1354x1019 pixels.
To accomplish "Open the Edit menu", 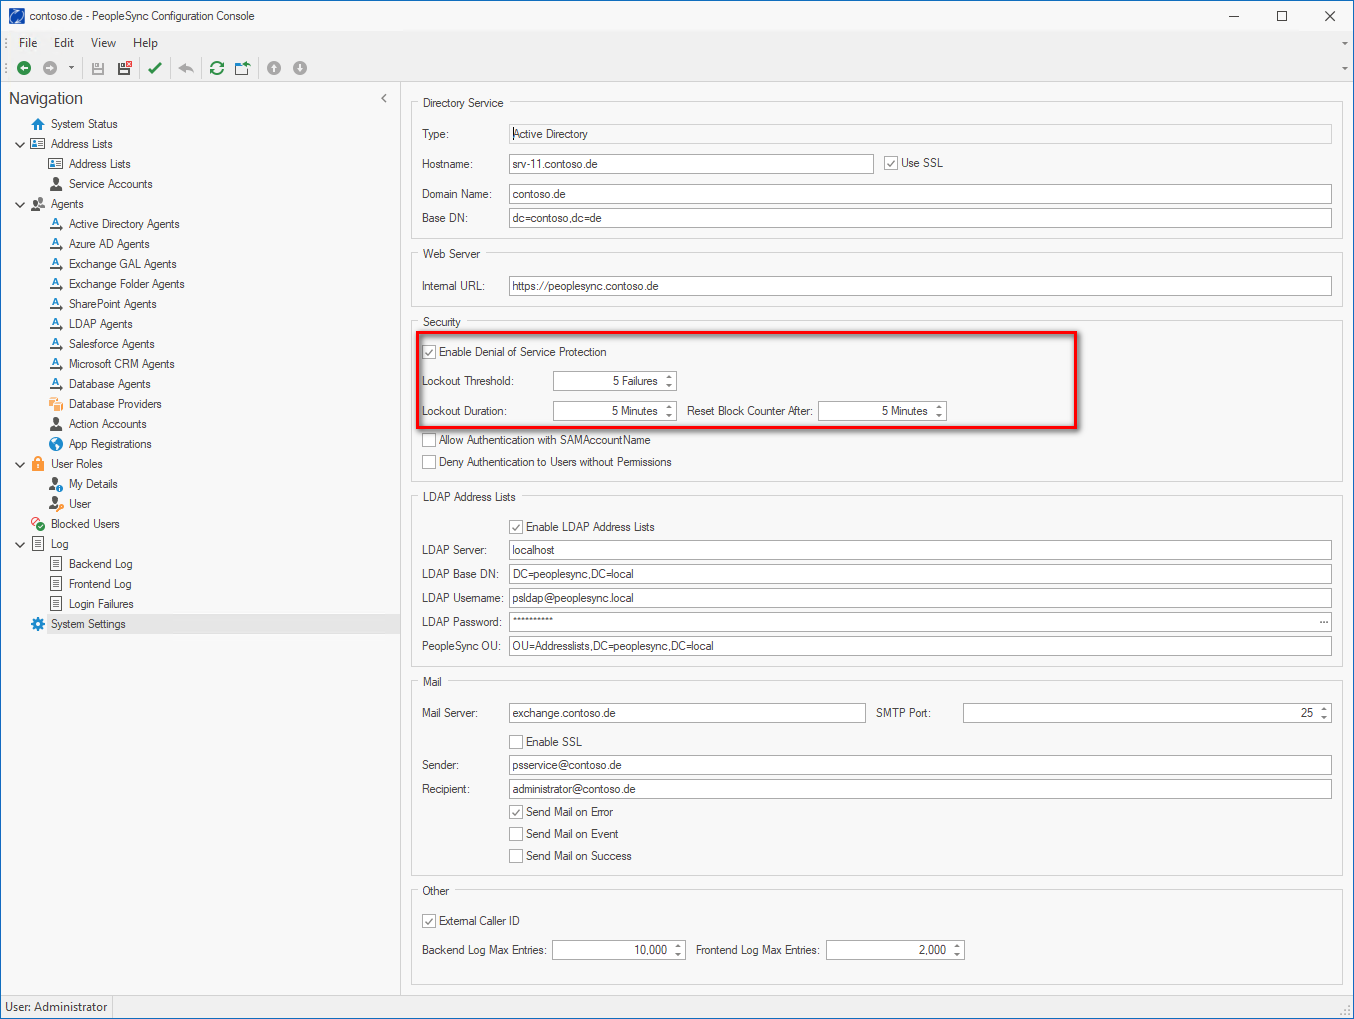I will coord(64,43).
